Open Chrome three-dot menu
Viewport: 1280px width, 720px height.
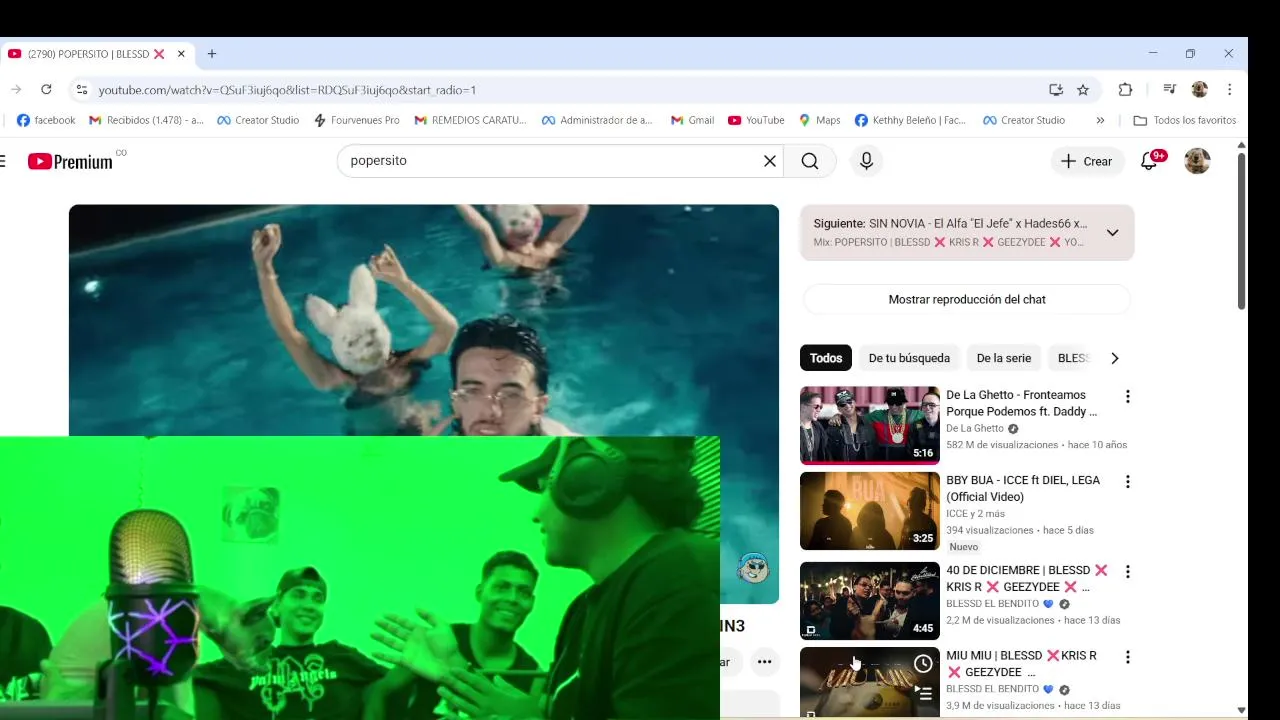click(x=1229, y=90)
